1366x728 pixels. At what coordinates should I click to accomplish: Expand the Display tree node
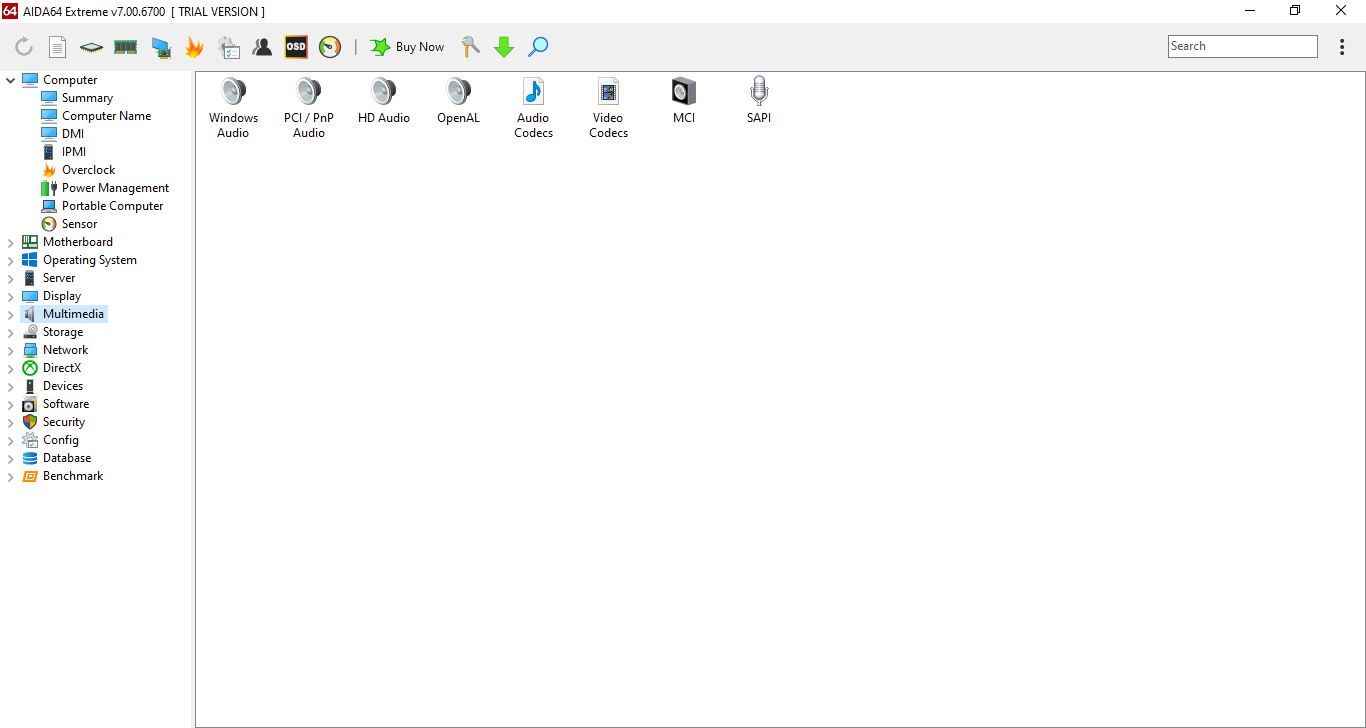(11, 296)
